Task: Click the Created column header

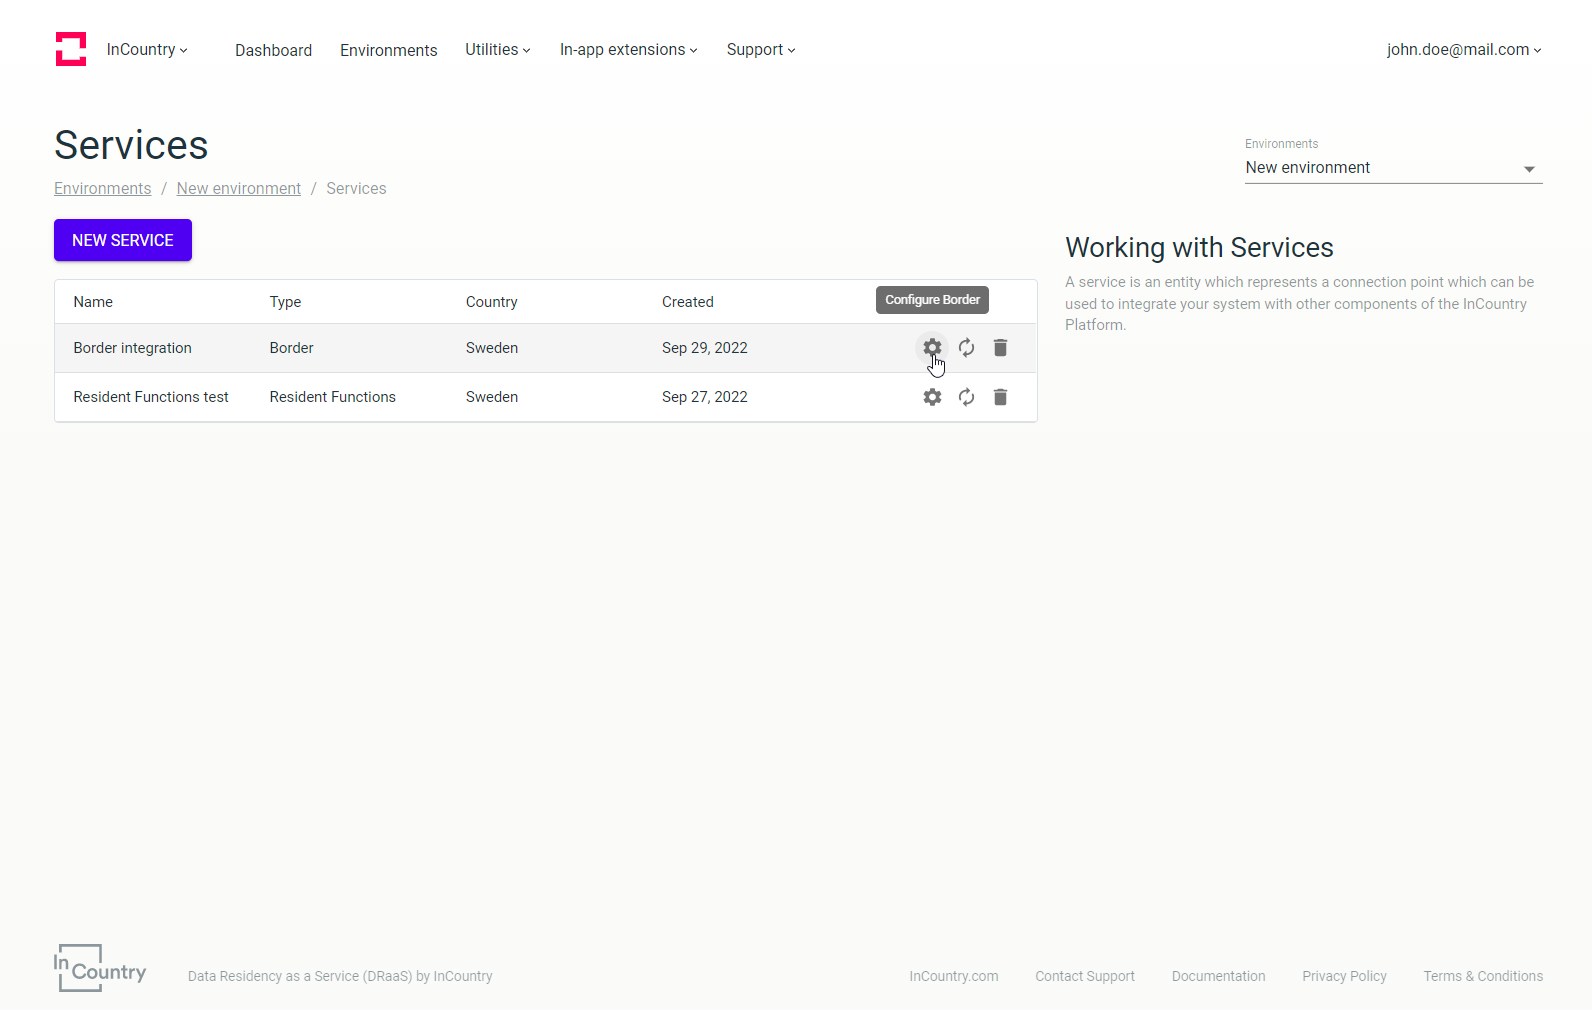Action: (688, 302)
